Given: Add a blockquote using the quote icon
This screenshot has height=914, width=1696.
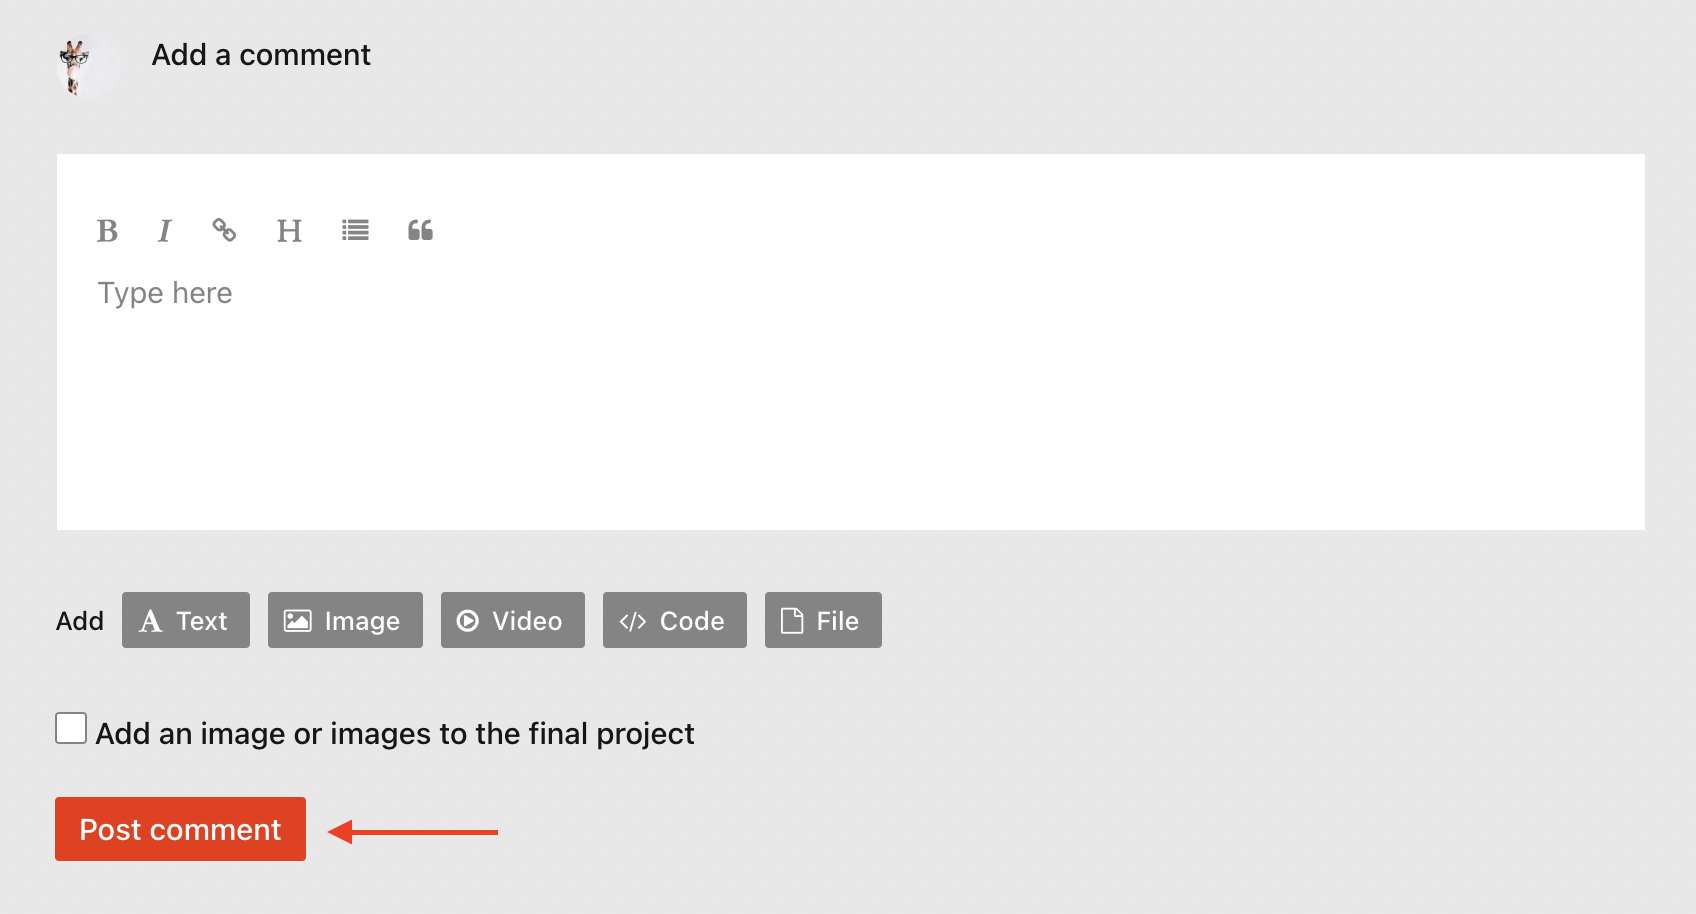Looking at the screenshot, I should coord(420,230).
